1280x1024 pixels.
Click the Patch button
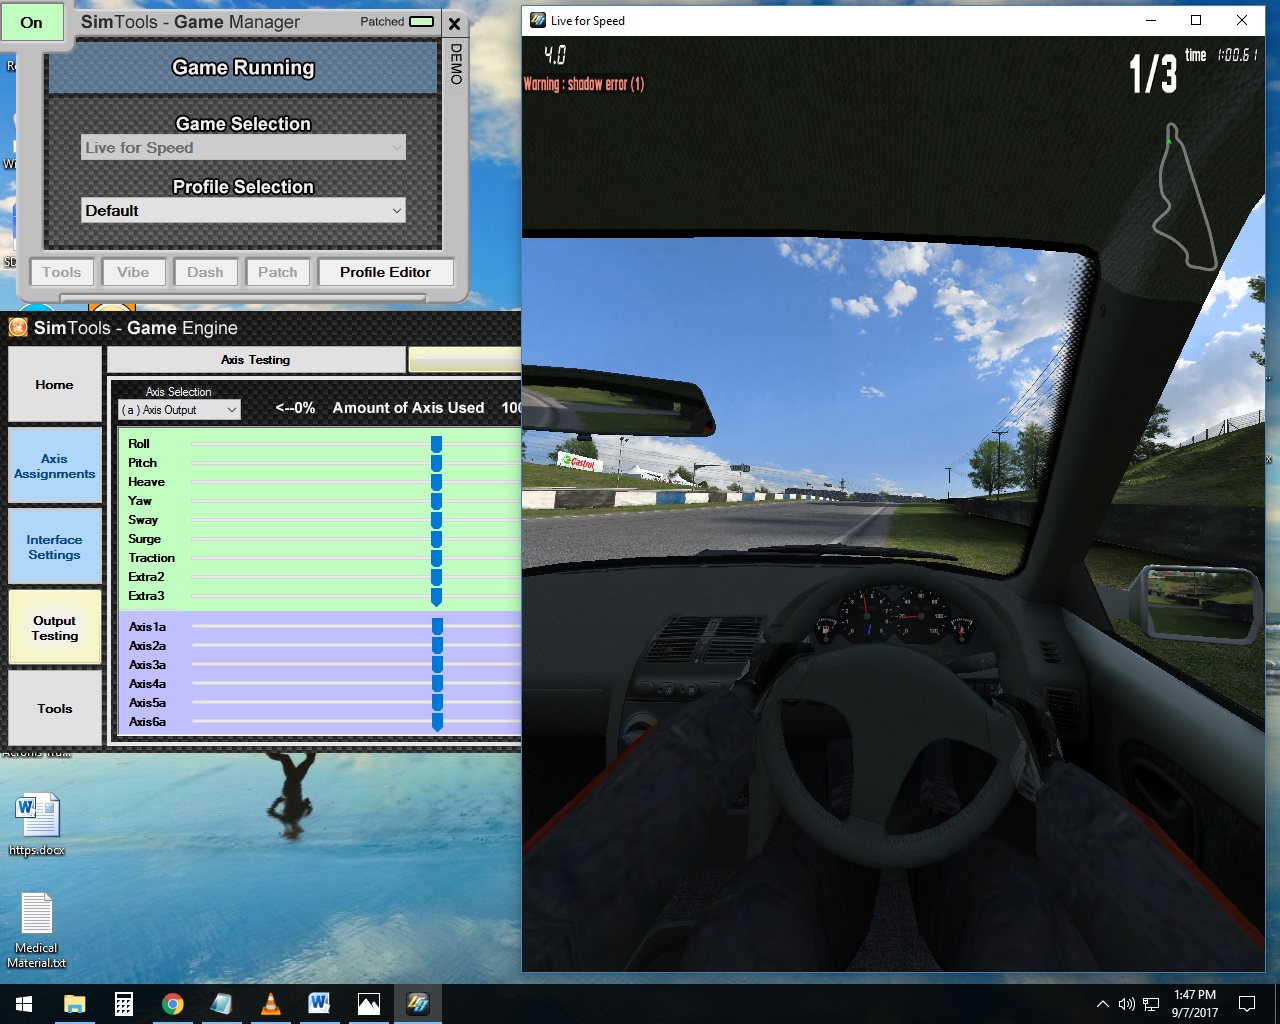pyautogui.click(x=278, y=272)
